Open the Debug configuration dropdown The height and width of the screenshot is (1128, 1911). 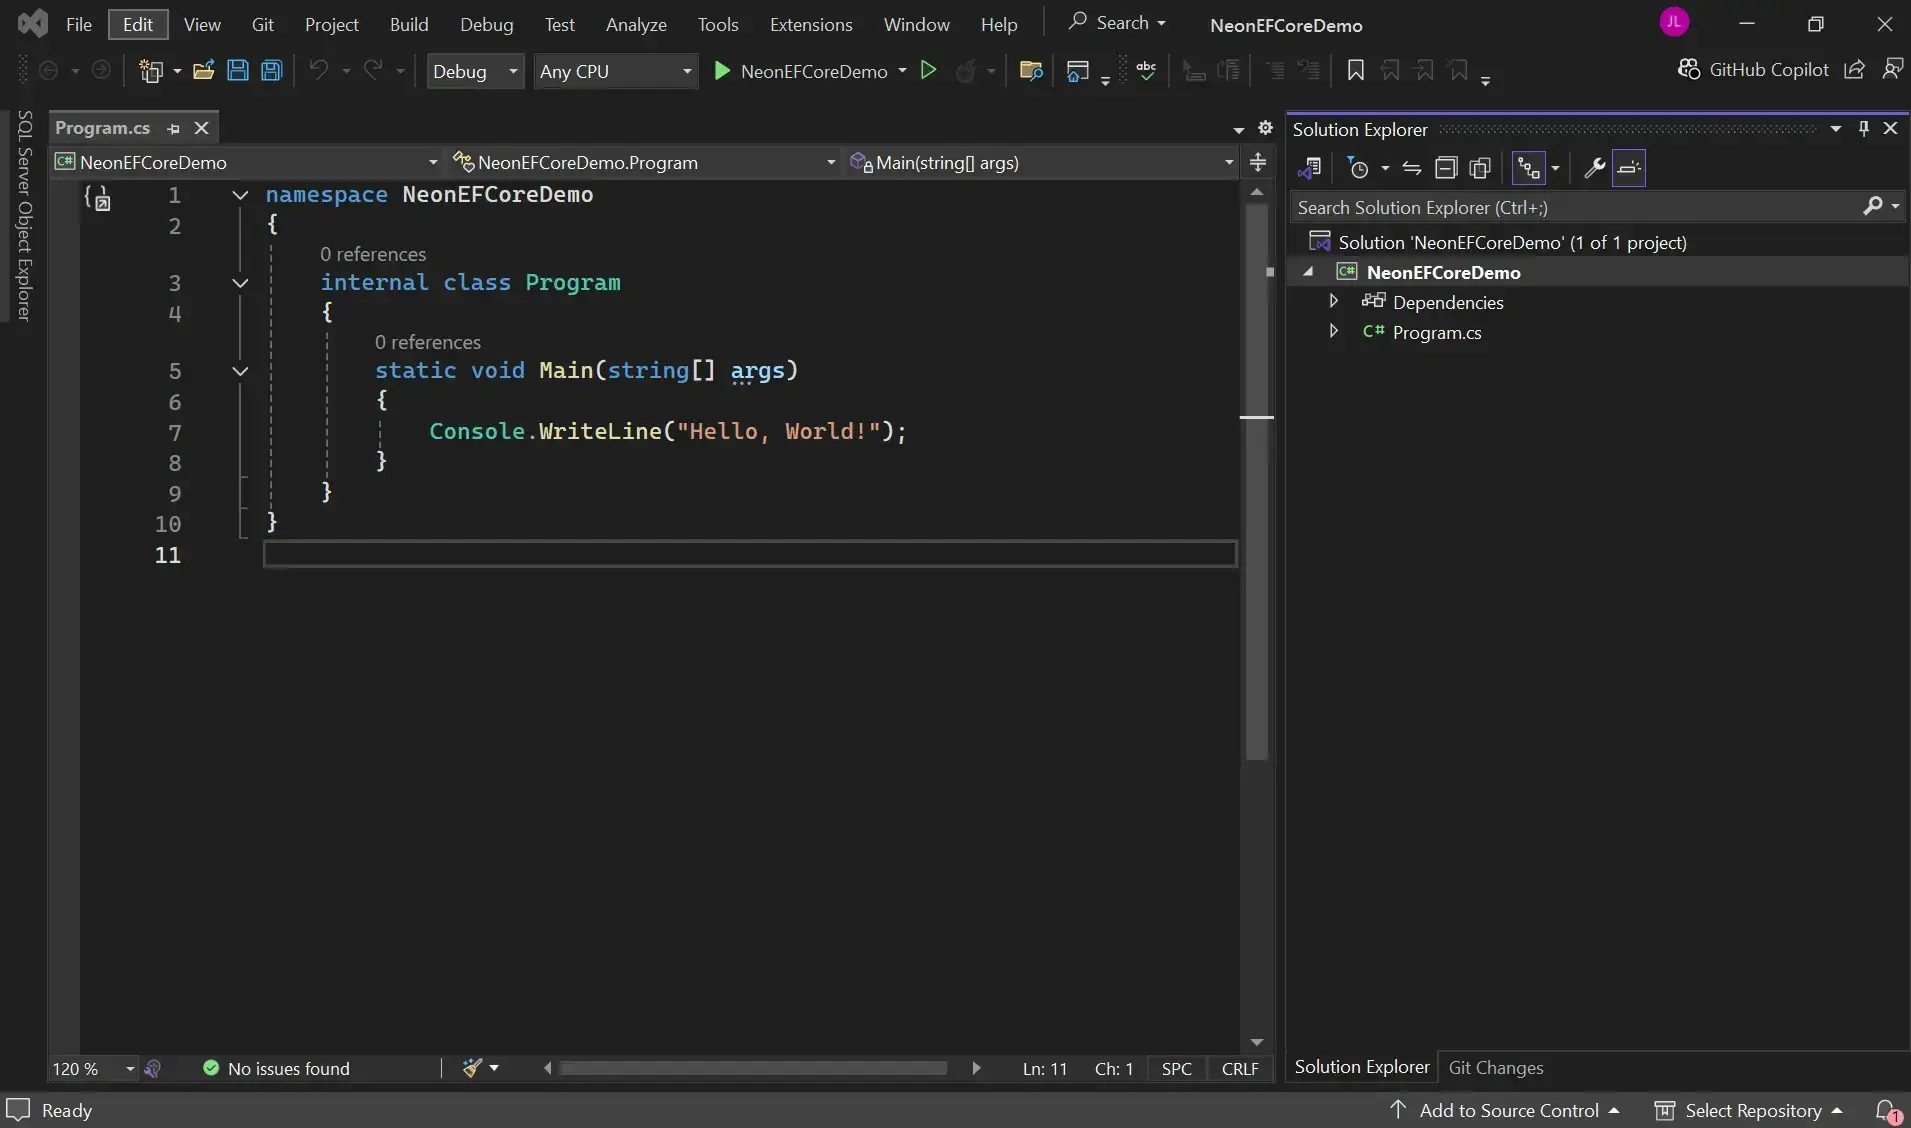[x=475, y=71]
